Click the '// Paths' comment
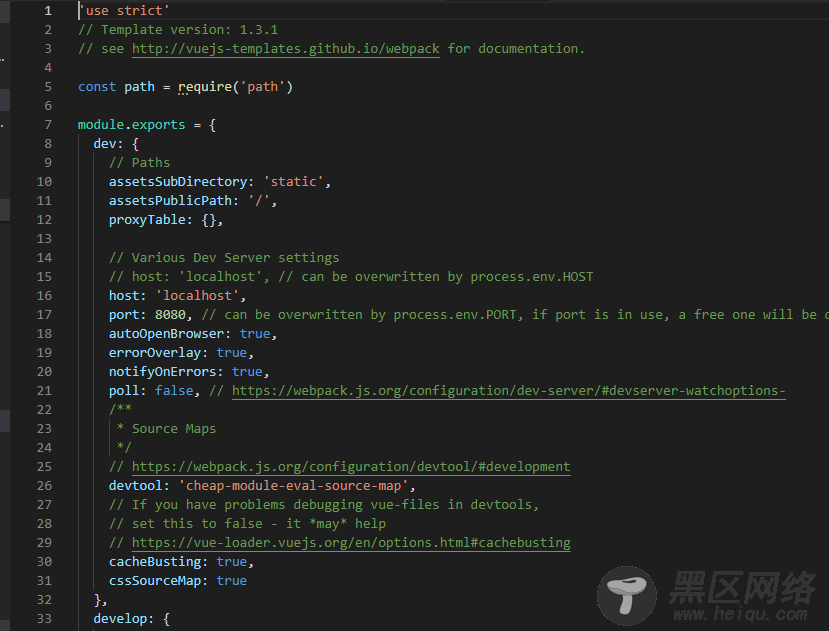The width and height of the screenshot is (829, 631). pyautogui.click(x=140, y=163)
